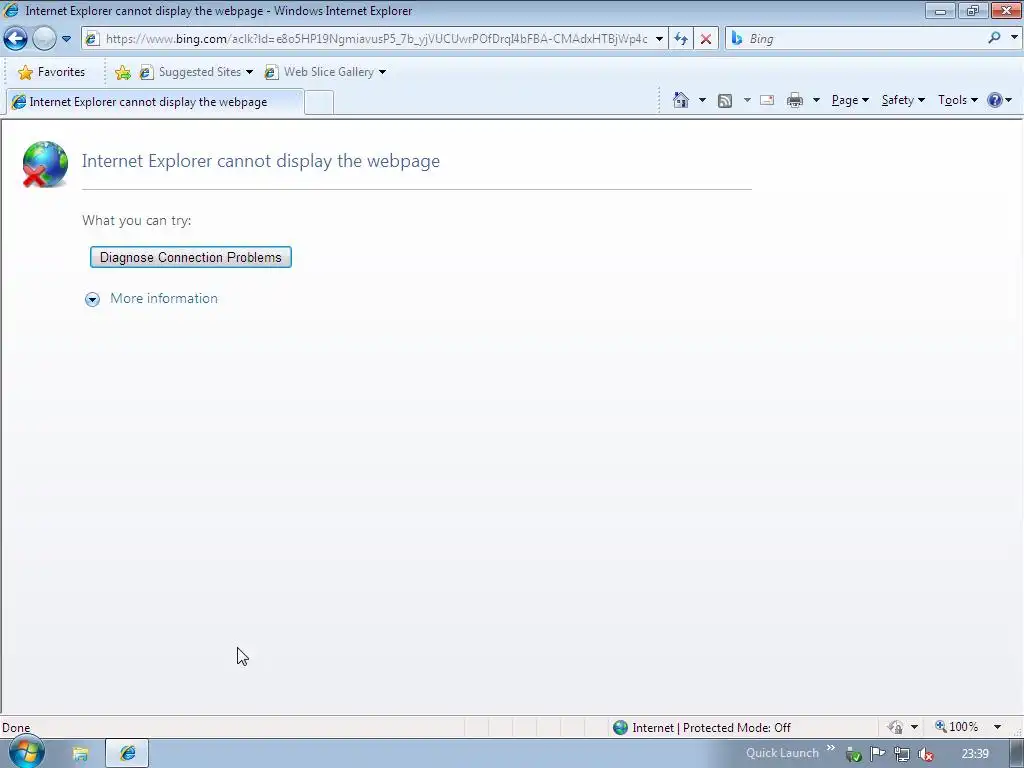
Task: Expand the Home button dropdown arrow
Action: point(702,100)
